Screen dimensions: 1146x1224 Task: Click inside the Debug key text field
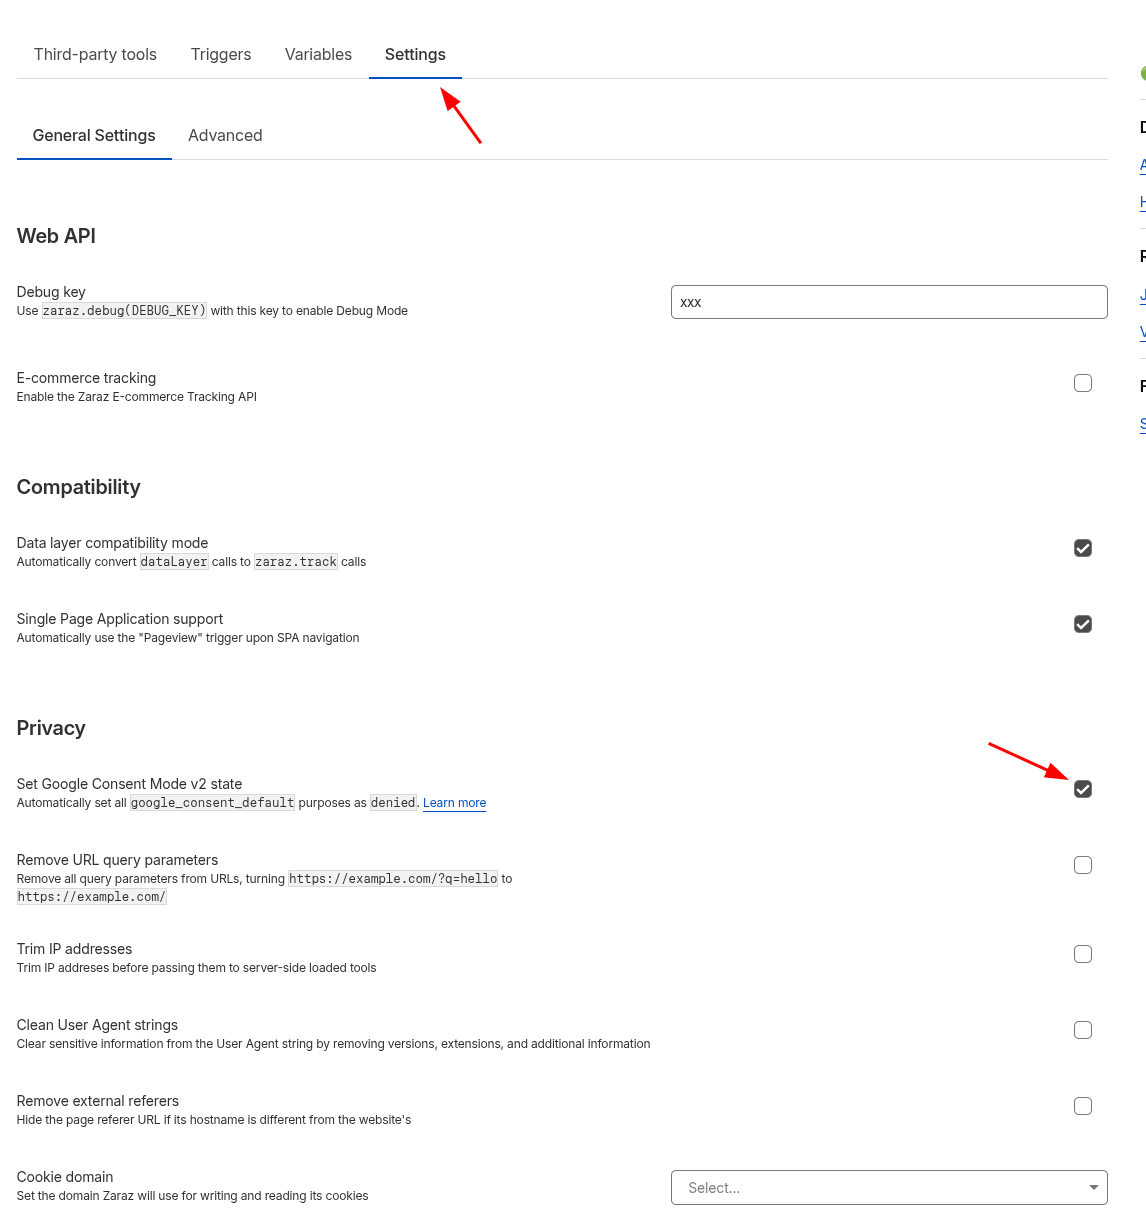(889, 302)
